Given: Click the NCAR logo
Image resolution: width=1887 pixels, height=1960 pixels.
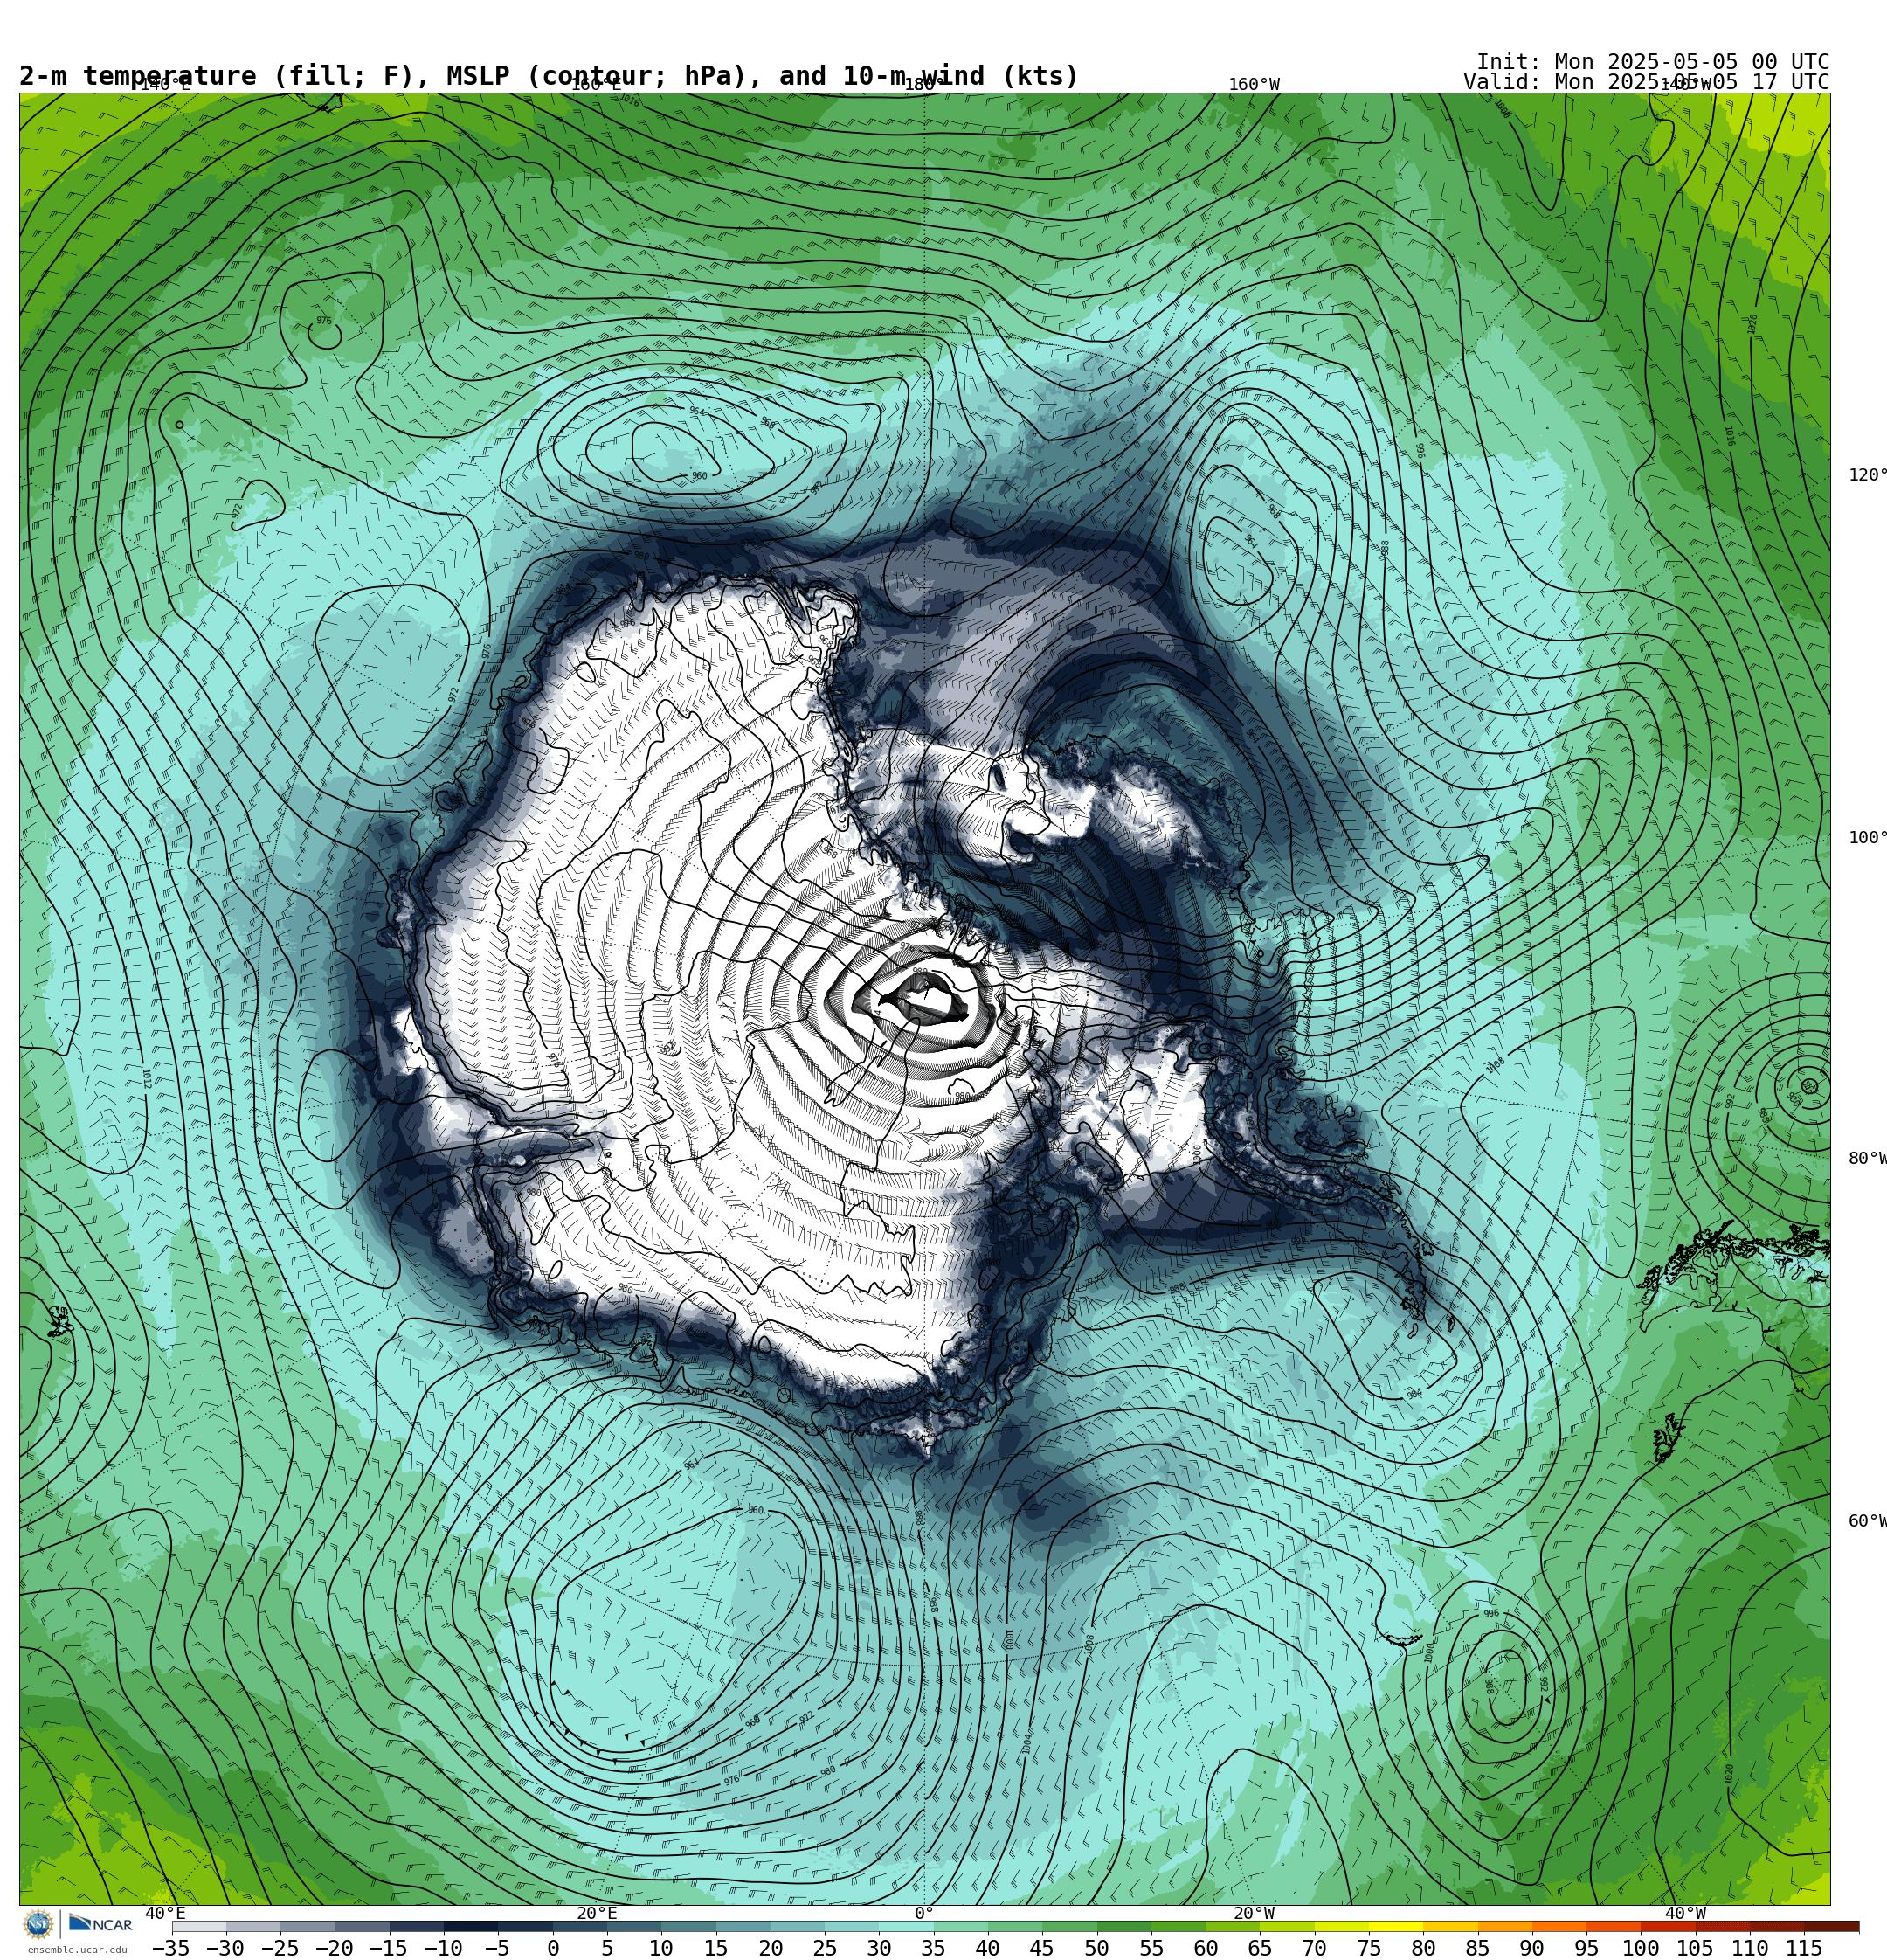Looking at the screenshot, I should point(101,1924).
